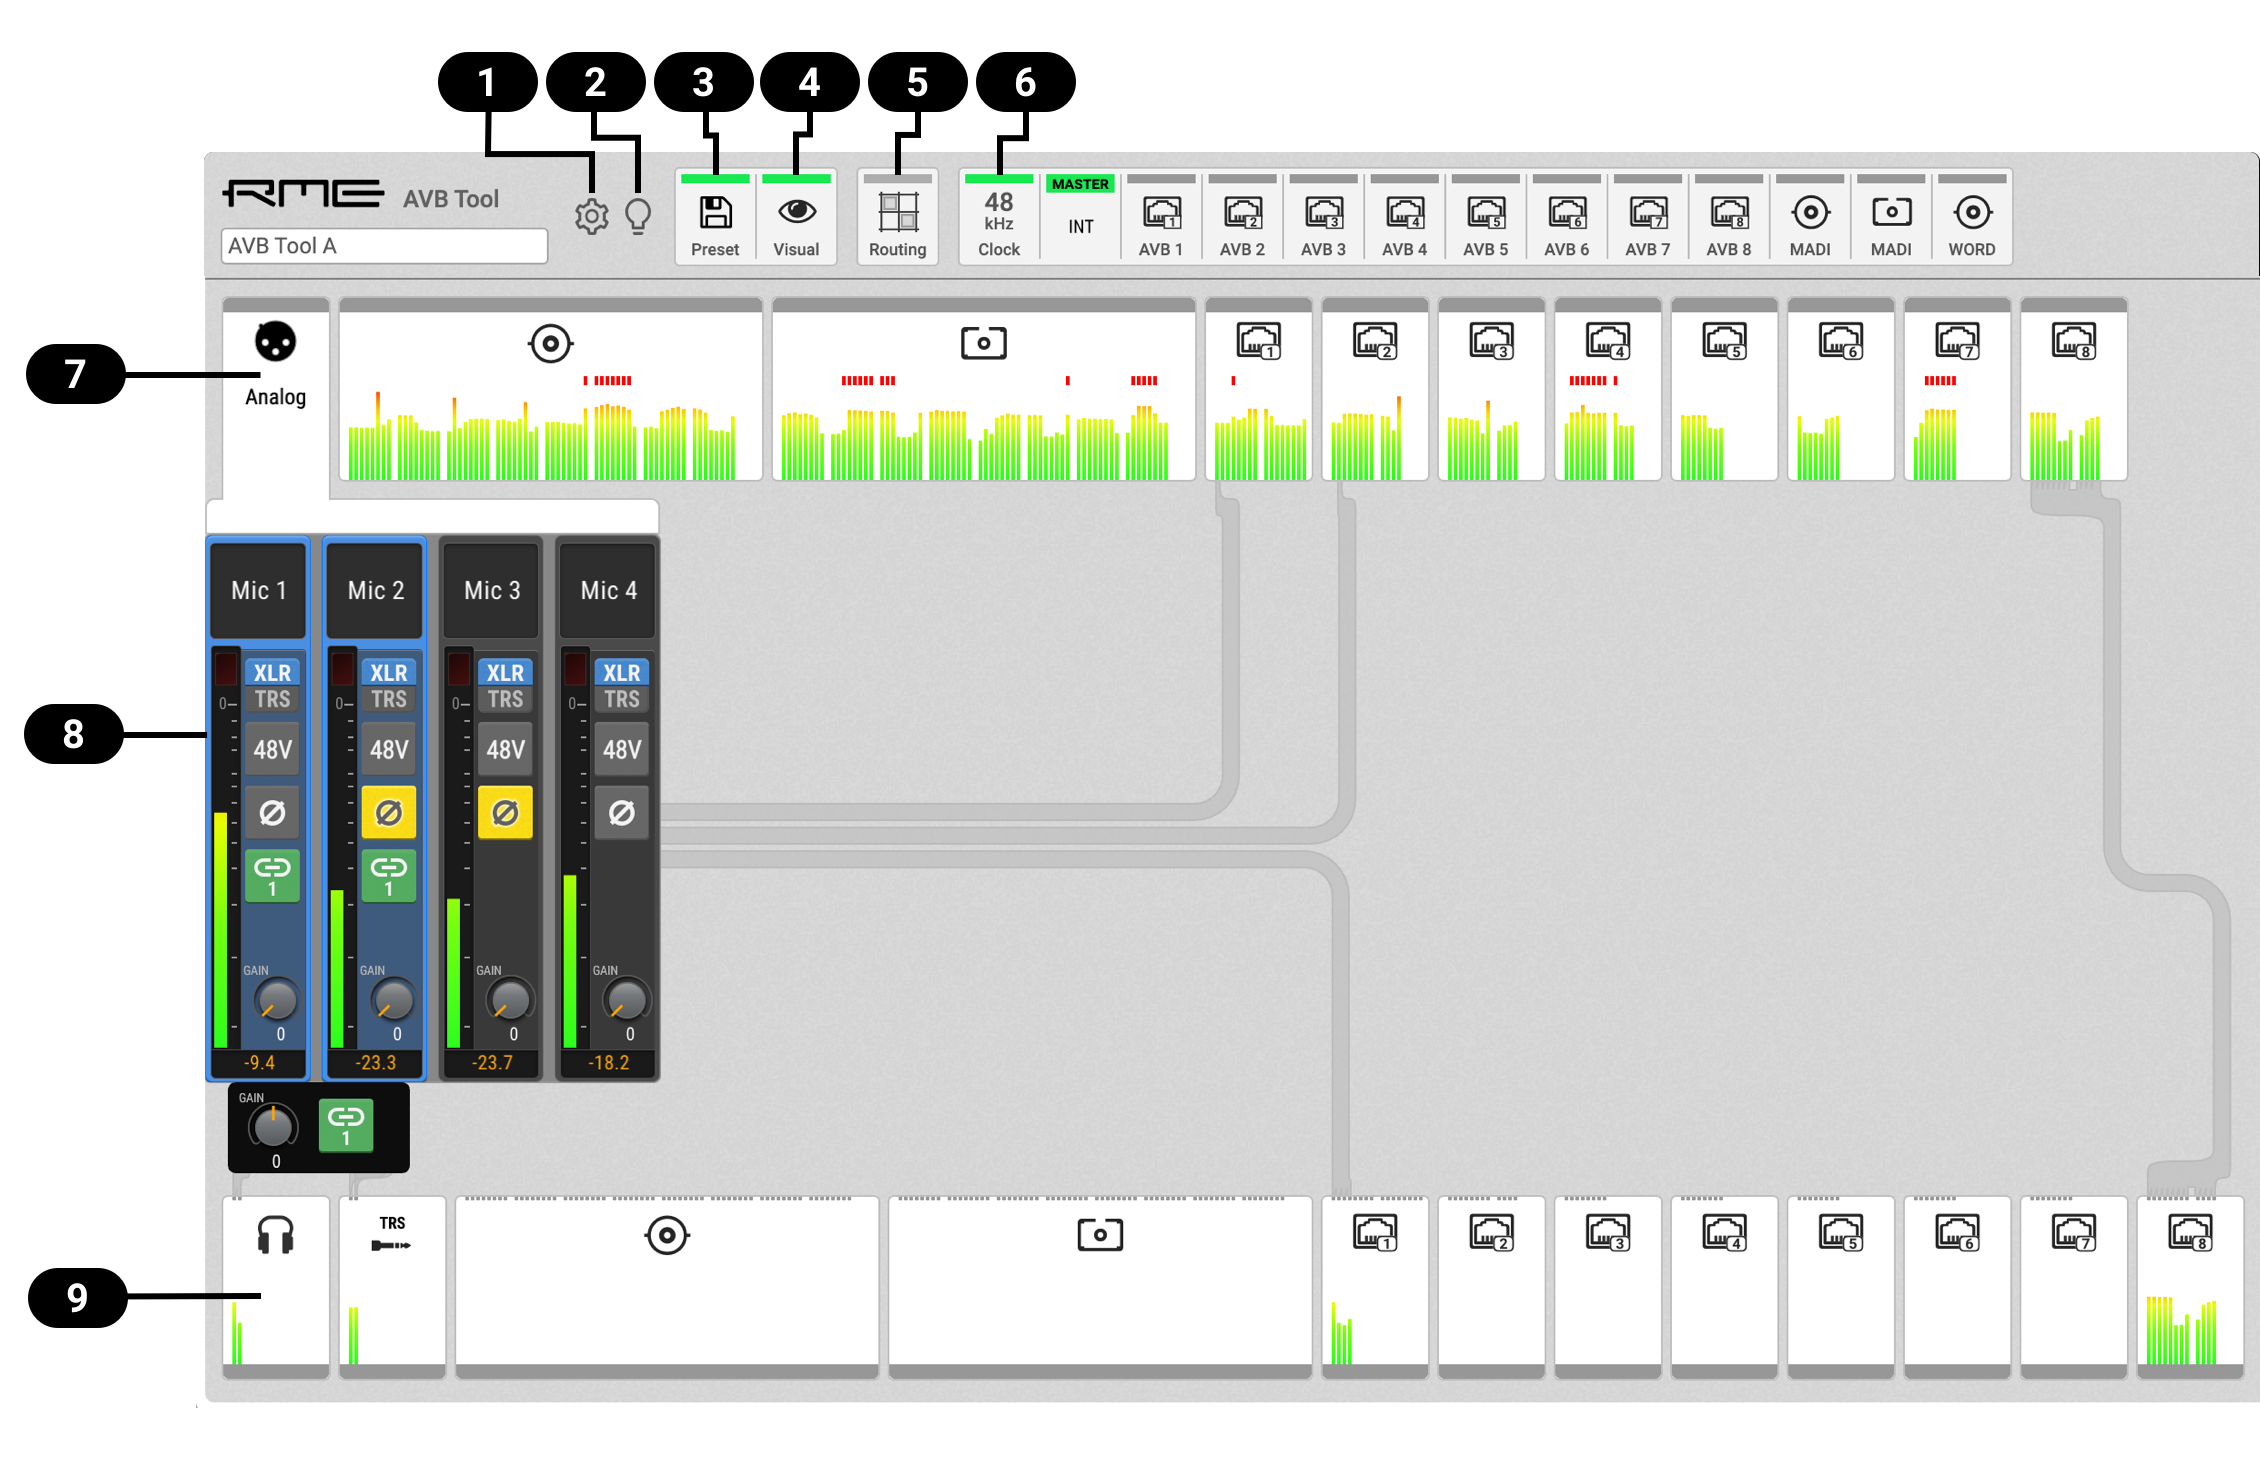
Task: Expand the MADI coaxial input panel
Action: click(x=550, y=389)
